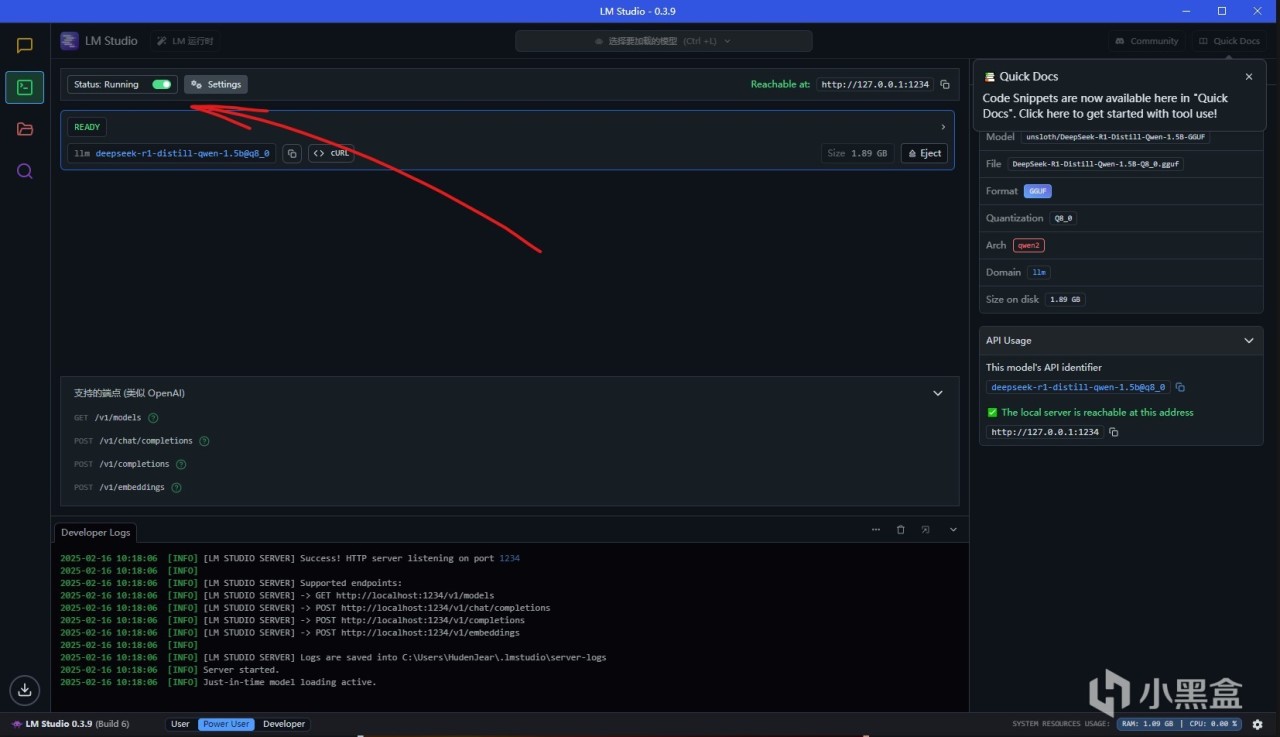Open the Downloads icon at sidebar bottom
This screenshot has height=737, width=1280.
point(25,689)
